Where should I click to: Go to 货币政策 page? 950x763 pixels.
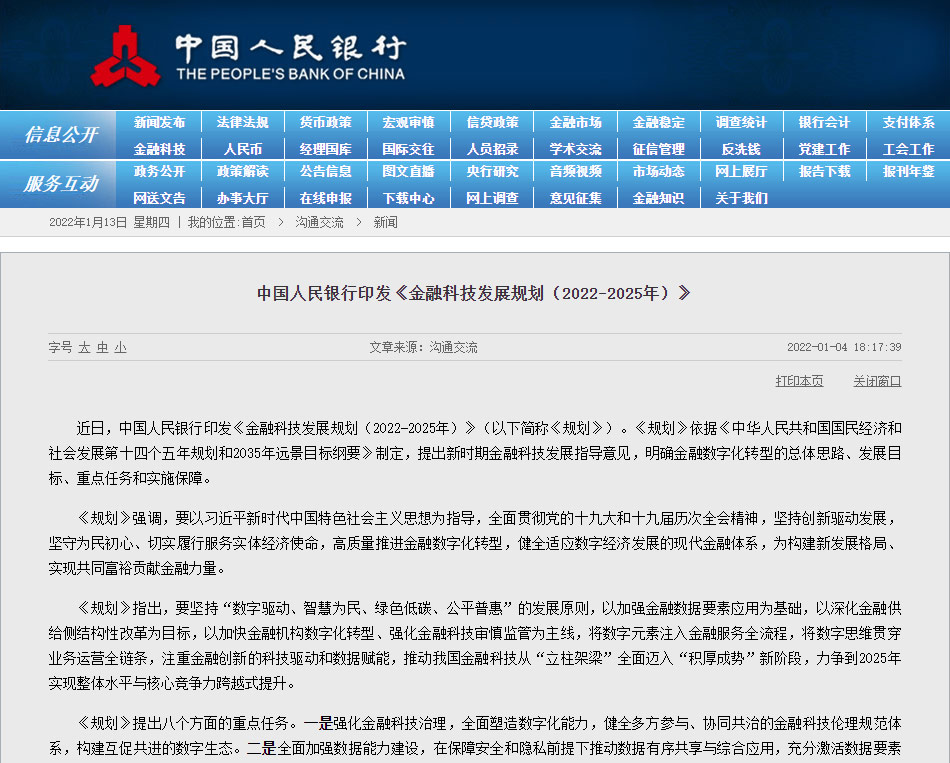tap(325, 122)
